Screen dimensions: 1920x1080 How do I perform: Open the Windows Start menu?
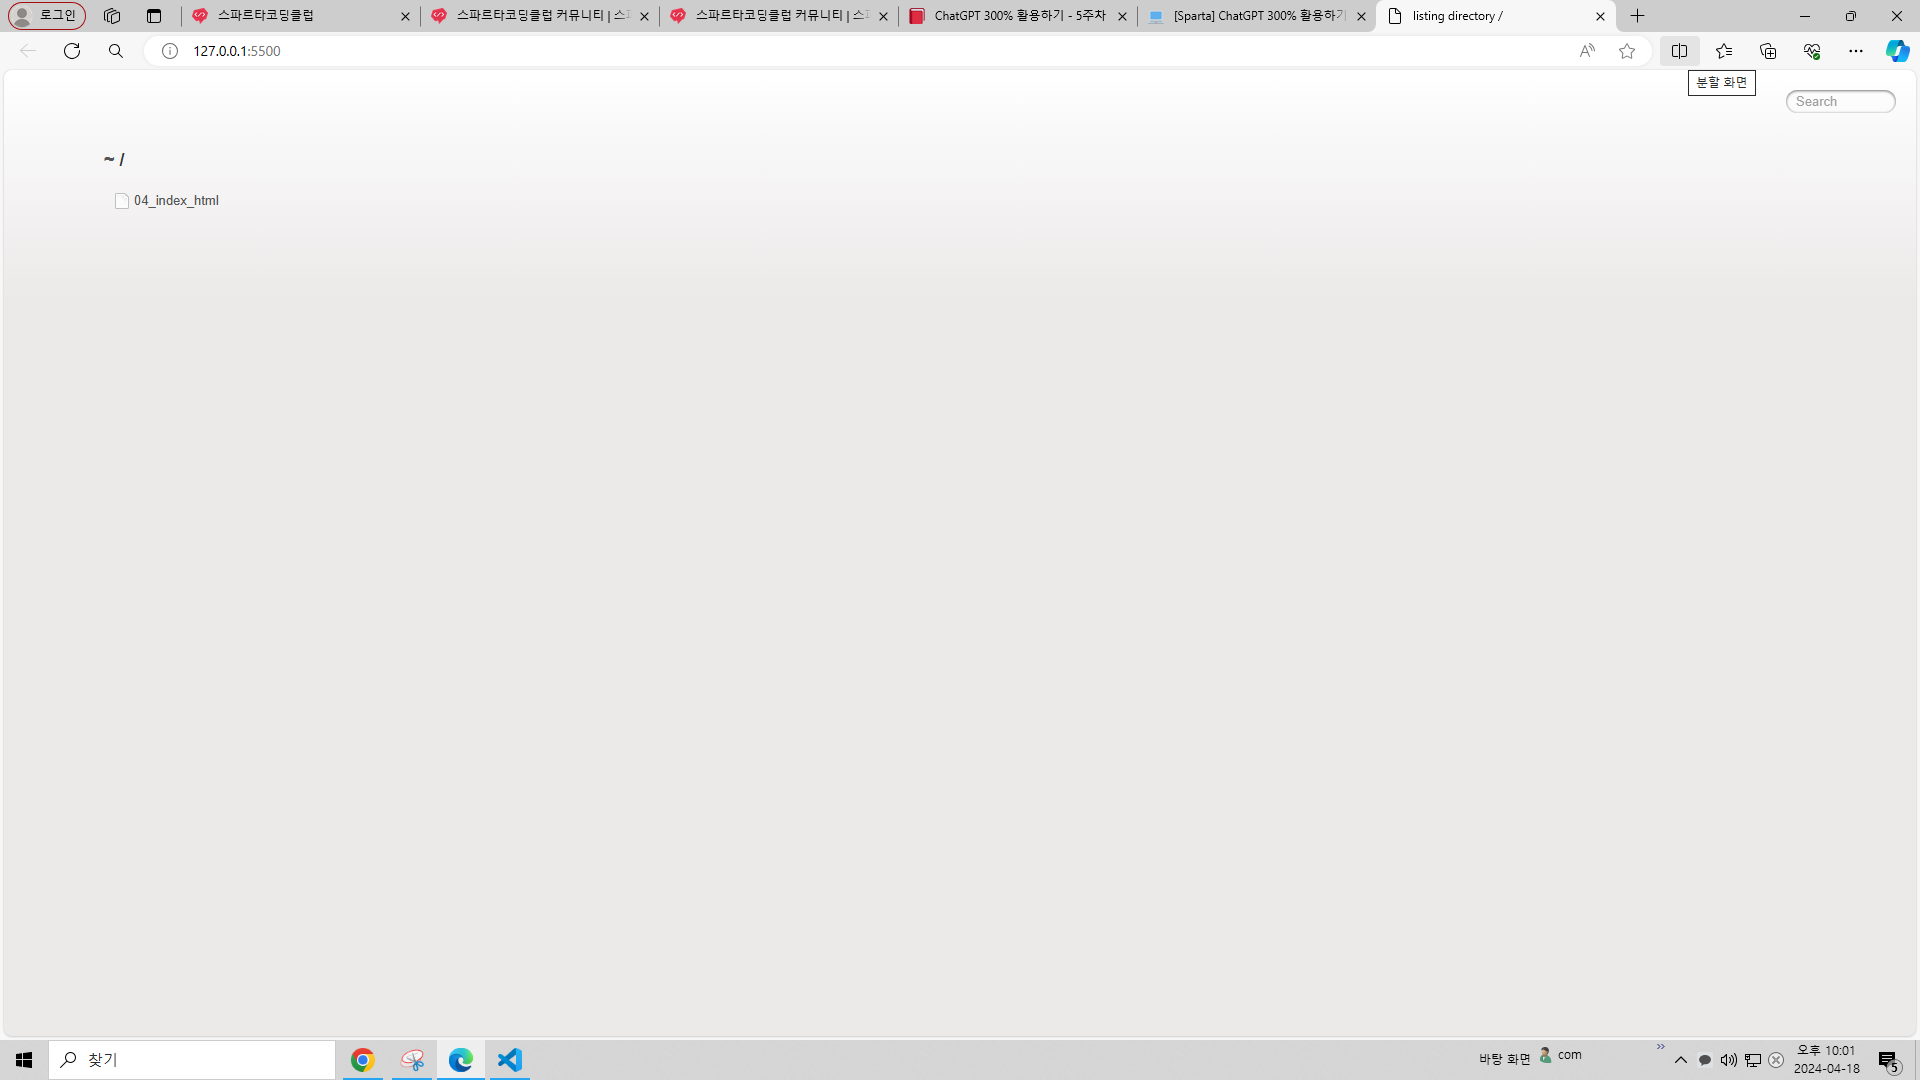[x=24, y=1060]
